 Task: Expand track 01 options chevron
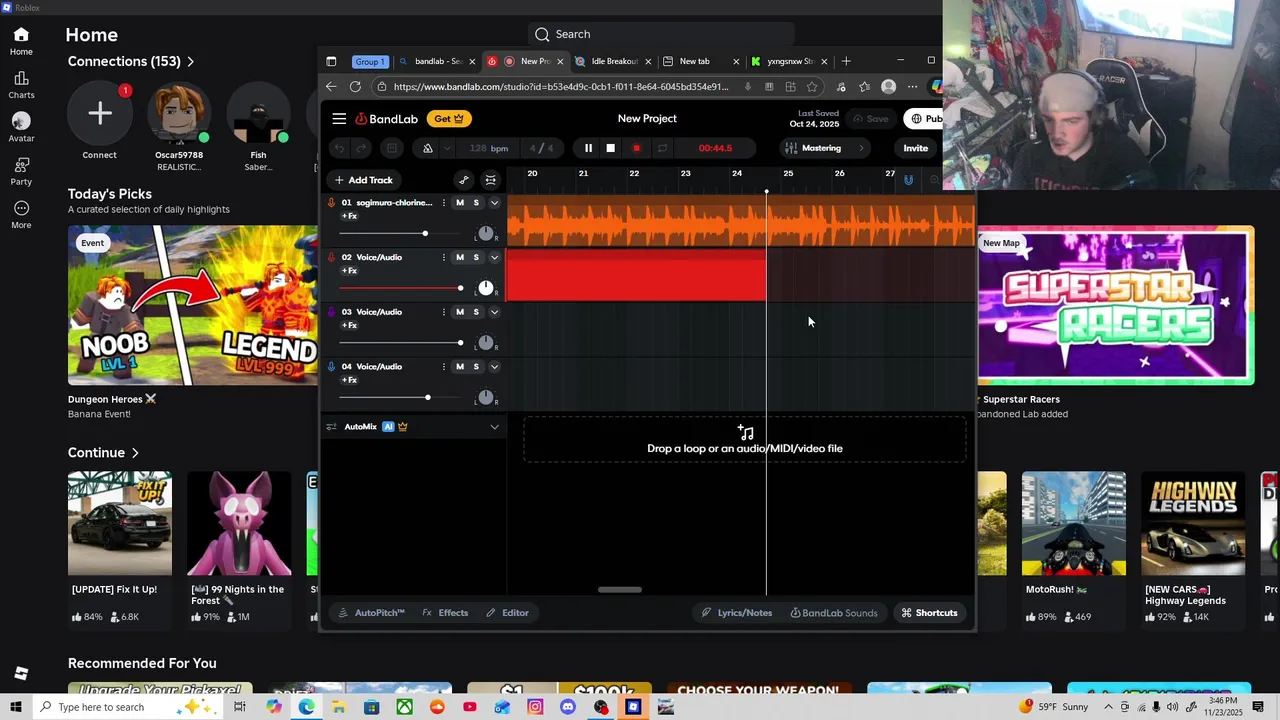tap(494, 203)
